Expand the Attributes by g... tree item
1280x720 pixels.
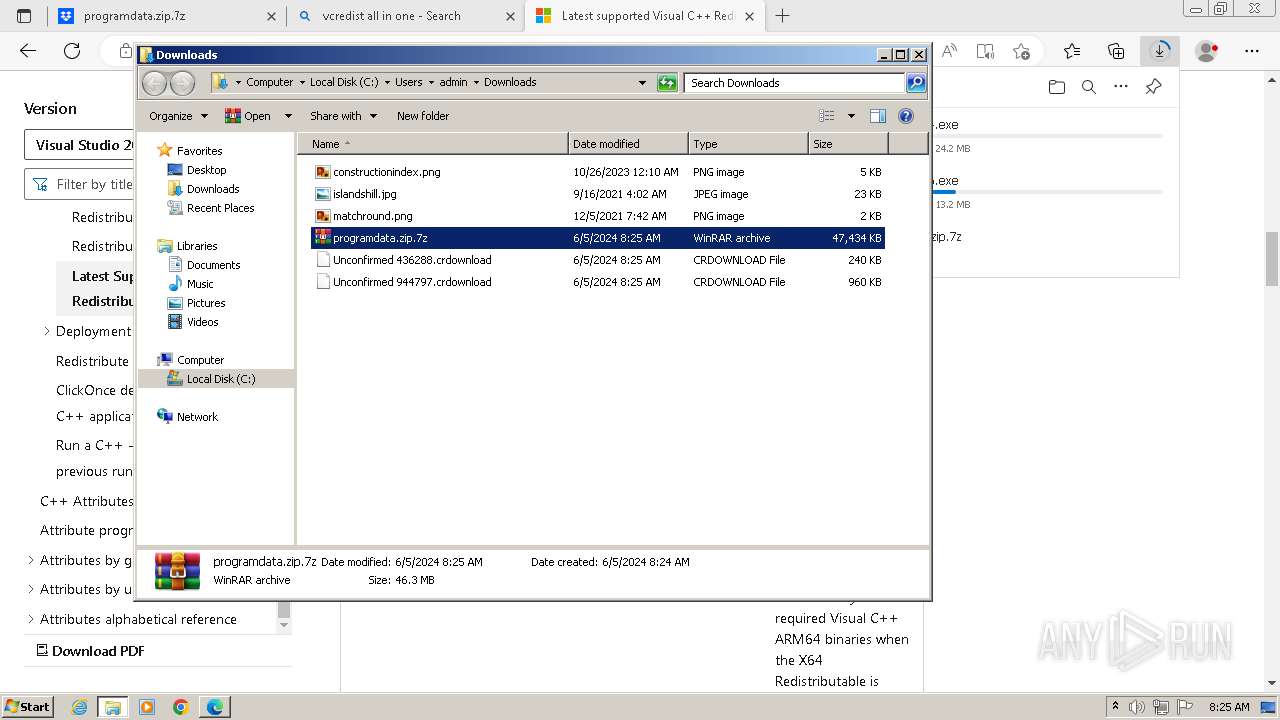coord(30,560)
